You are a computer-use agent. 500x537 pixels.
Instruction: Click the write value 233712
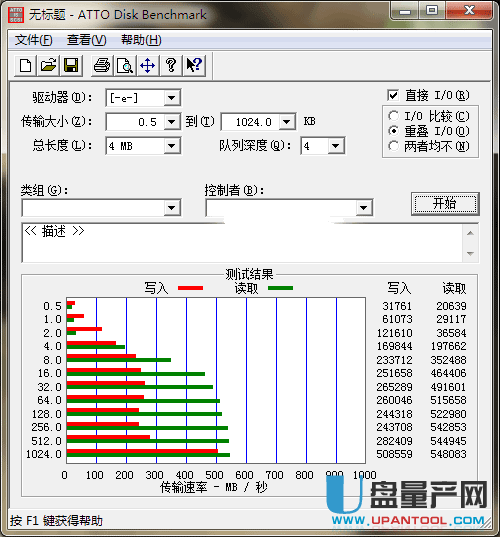pos(394,360)
